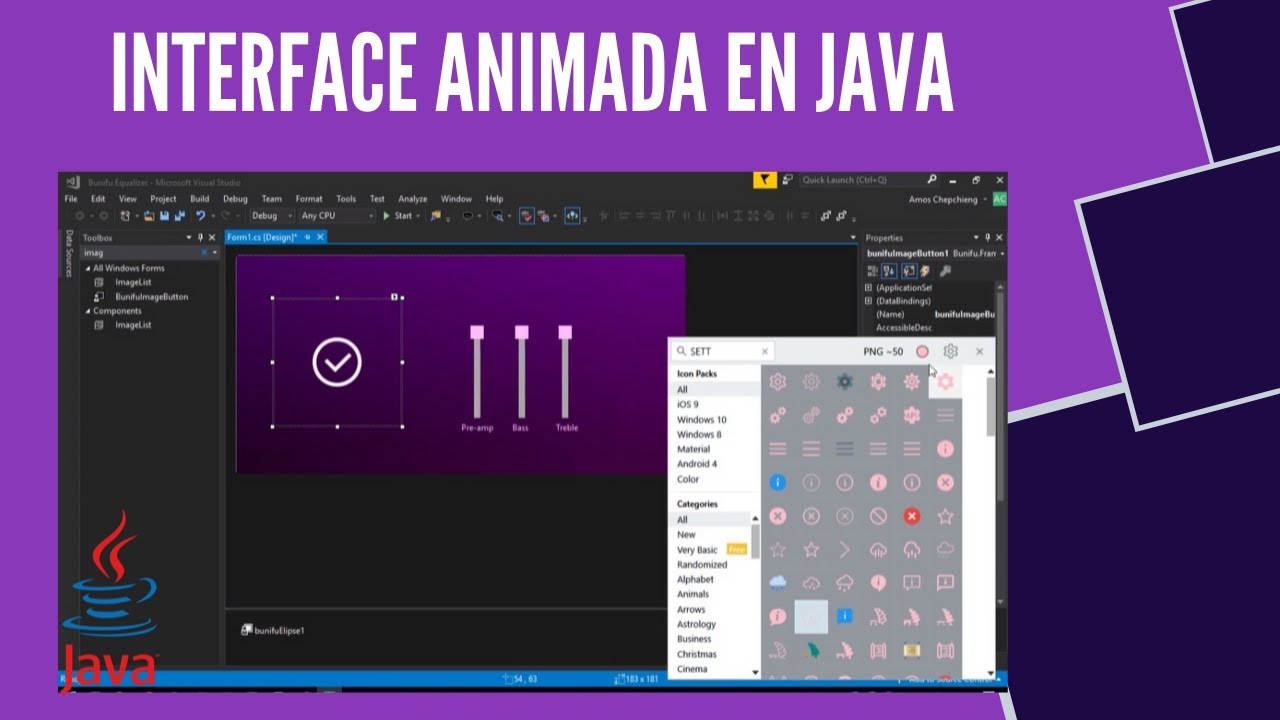The image size is (1280, 720).
Task: Click the white checkmark image button
Action: click(x=337, y=362)
